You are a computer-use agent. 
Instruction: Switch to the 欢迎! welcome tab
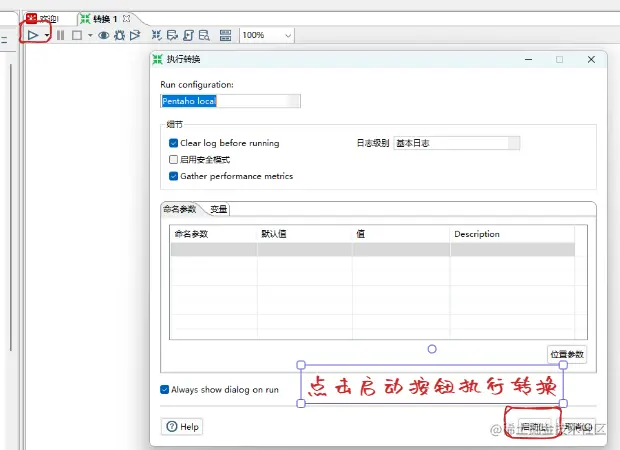pos(43,19)
